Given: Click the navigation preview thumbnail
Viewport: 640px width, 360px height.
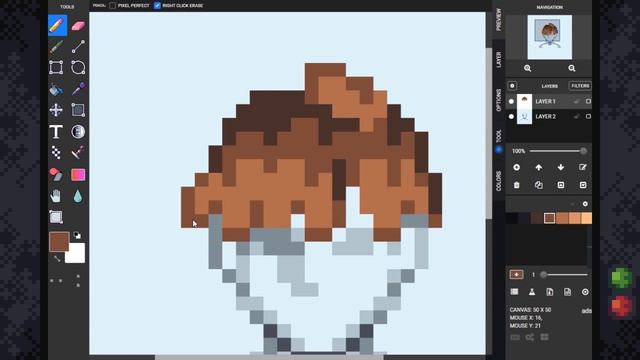Looking at the screenshot, I should (x=549, y=37).
